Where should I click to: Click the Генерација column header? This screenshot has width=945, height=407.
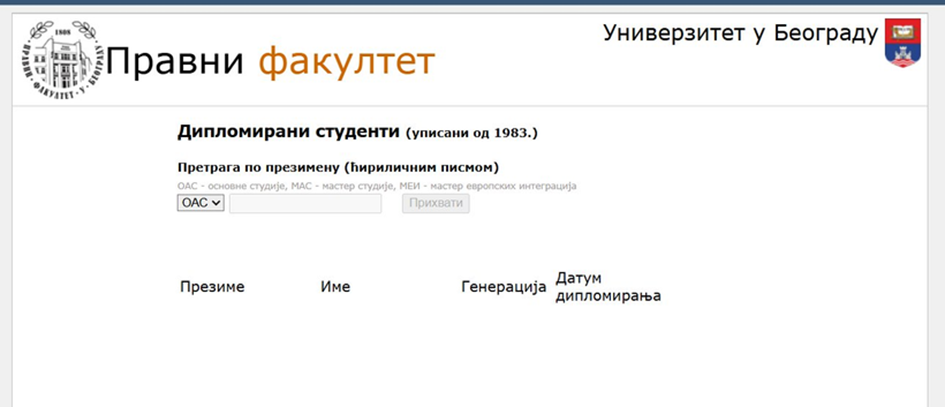click(x=504, y=287)
